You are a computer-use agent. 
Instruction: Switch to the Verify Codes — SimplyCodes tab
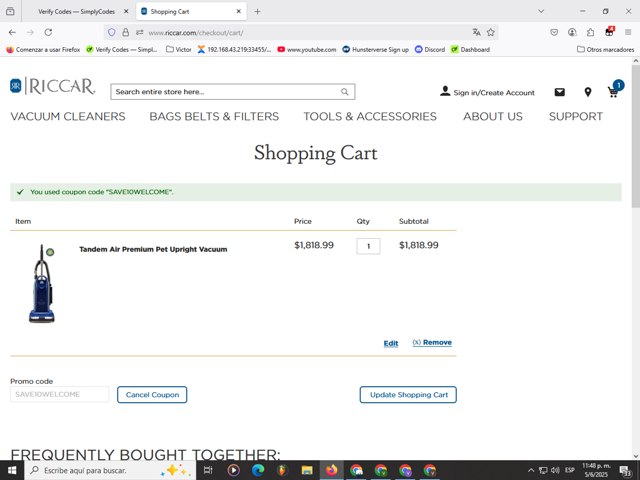(x=76, y=11)
